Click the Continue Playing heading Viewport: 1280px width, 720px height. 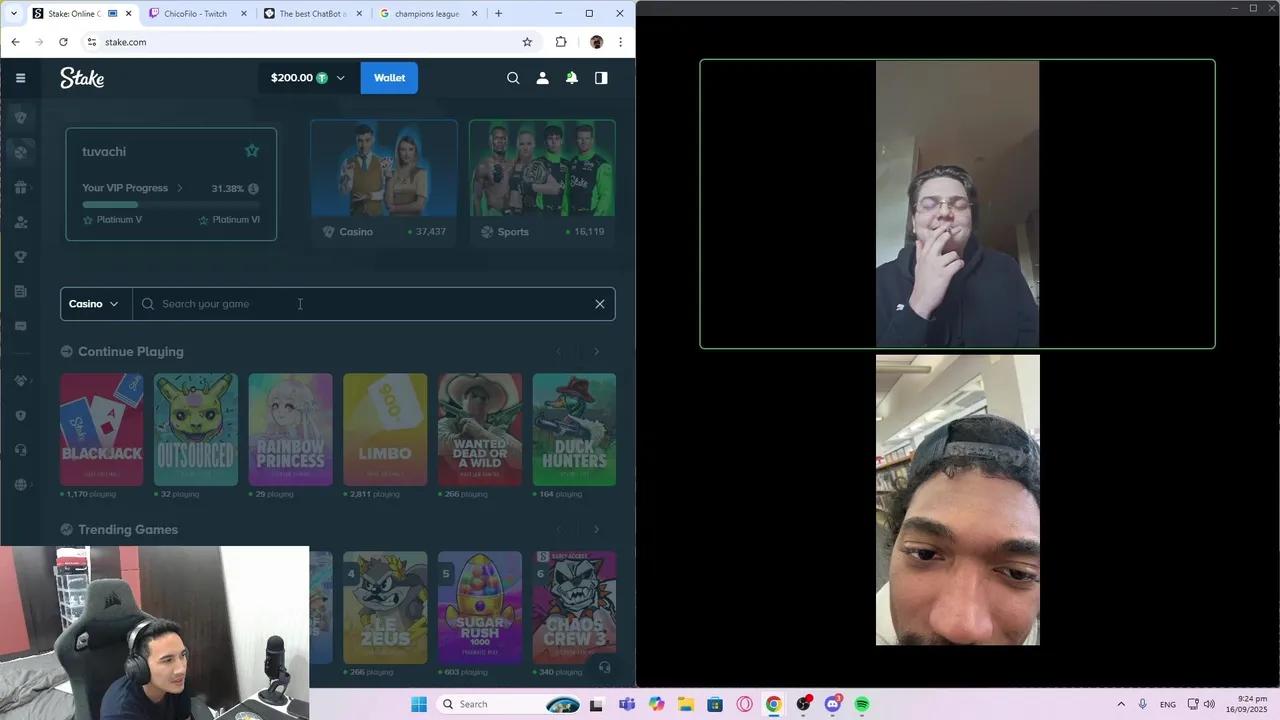pyautogui.click(x=131, y=352)
